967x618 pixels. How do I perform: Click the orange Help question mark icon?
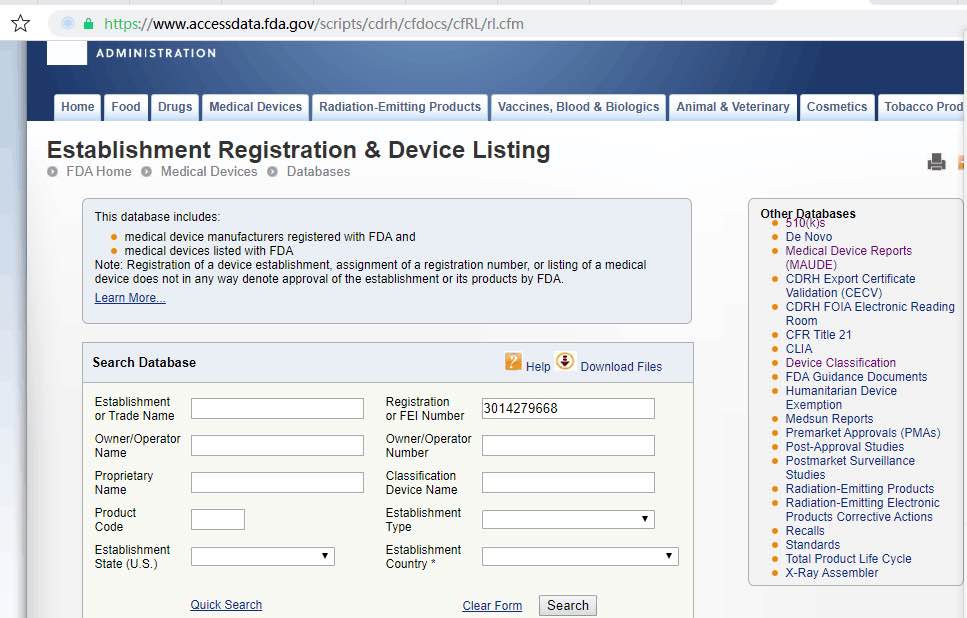pos(513,362)
